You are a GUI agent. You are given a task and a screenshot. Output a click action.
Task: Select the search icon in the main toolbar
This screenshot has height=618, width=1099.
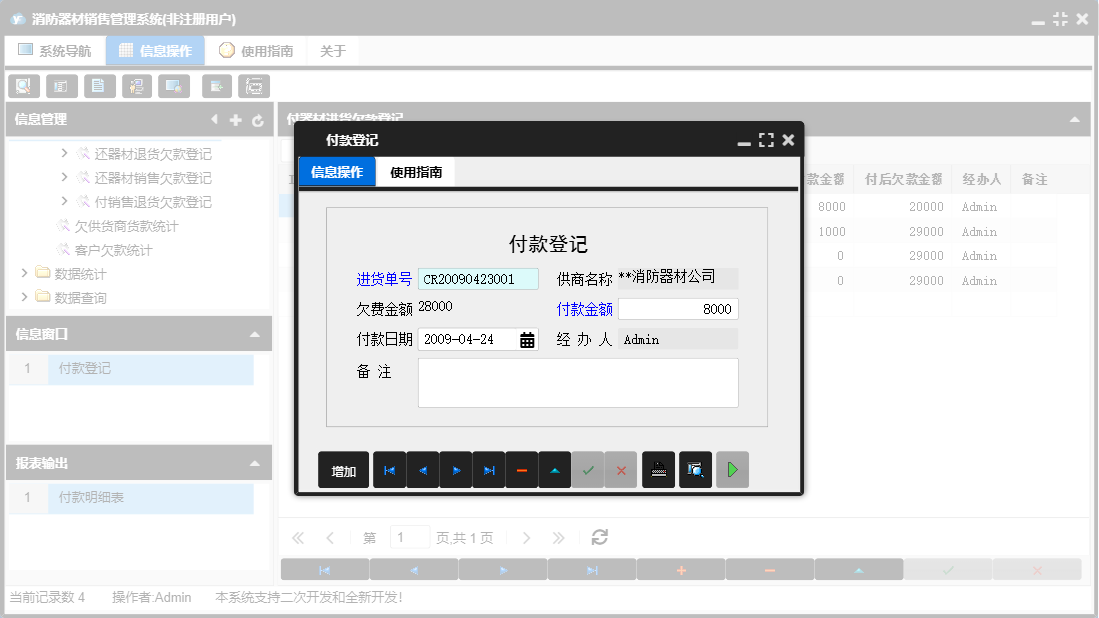[x=23, y=86]
